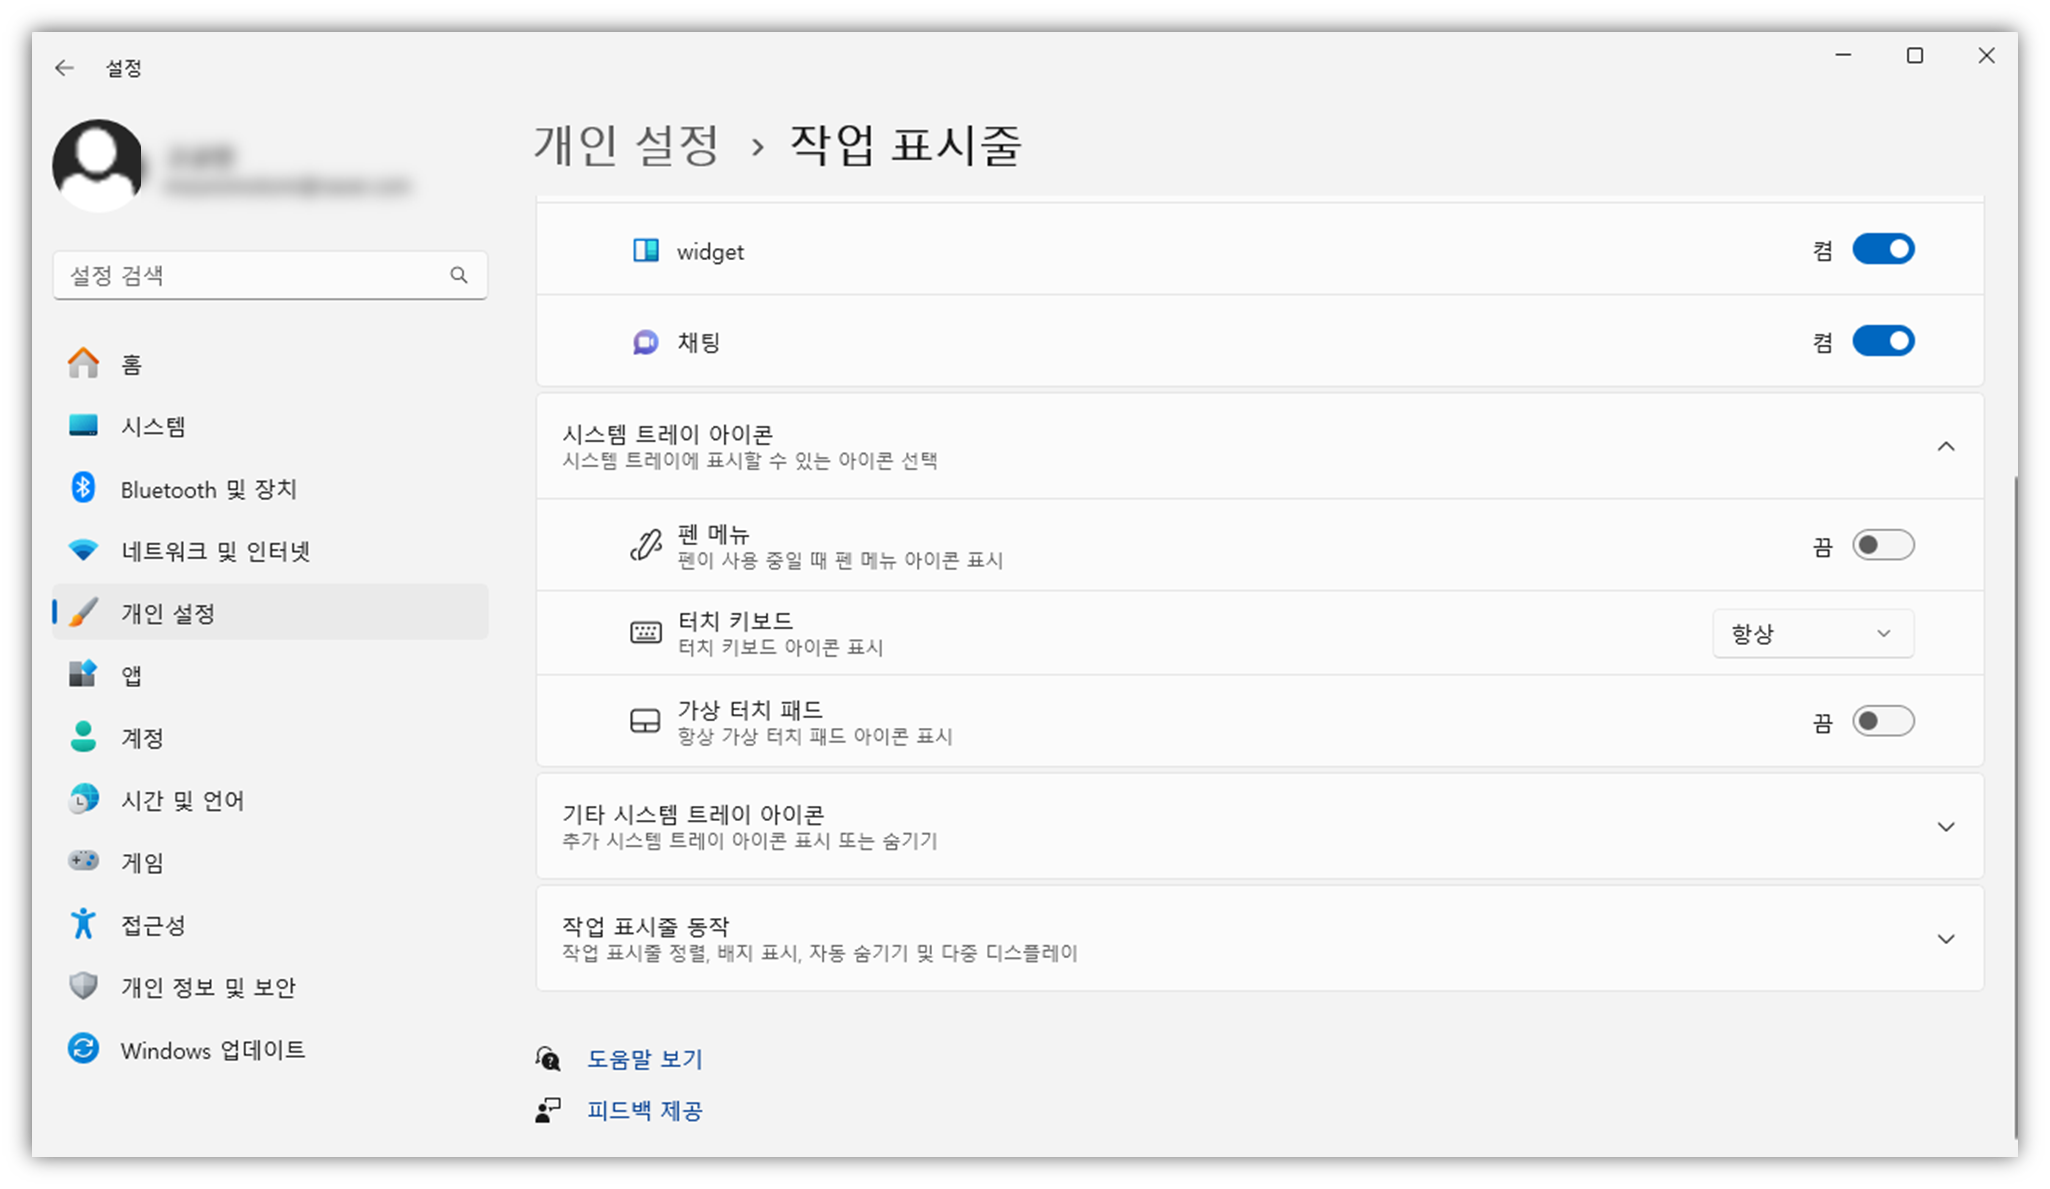Open 게임 settings from sidebar

141,861
